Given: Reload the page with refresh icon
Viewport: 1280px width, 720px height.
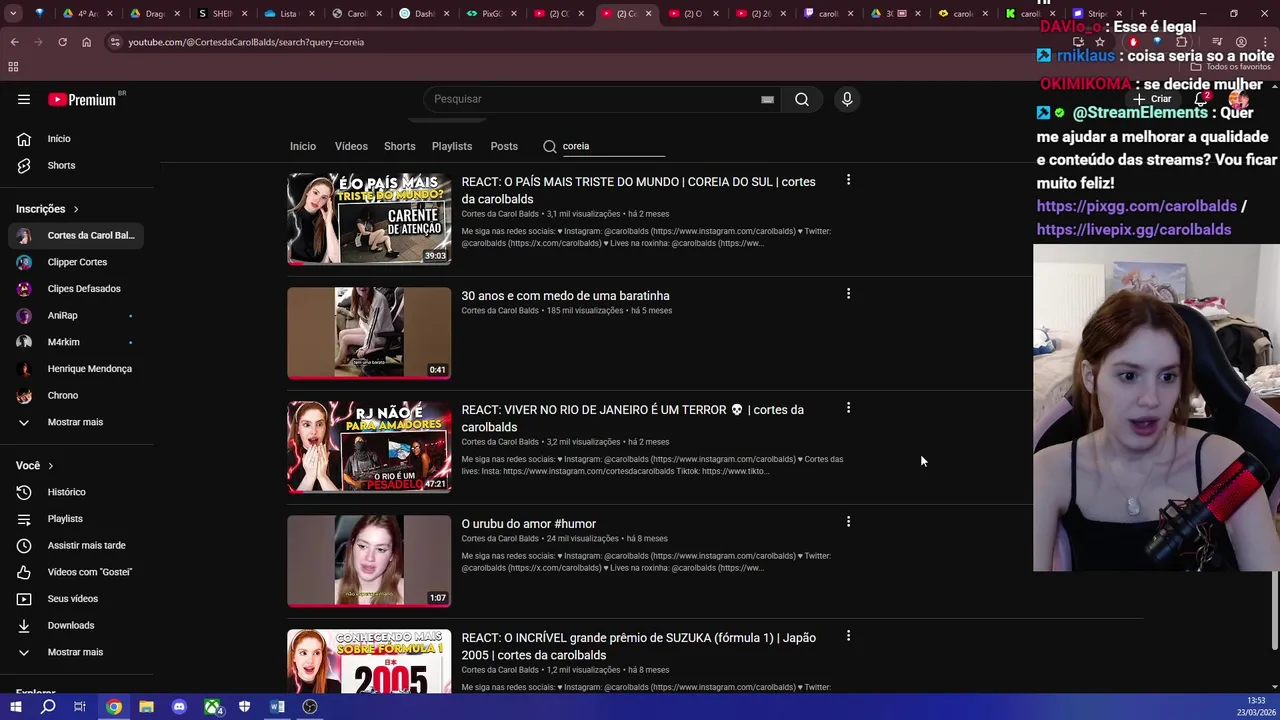Looking at the screenshot, I should (62, 42).
